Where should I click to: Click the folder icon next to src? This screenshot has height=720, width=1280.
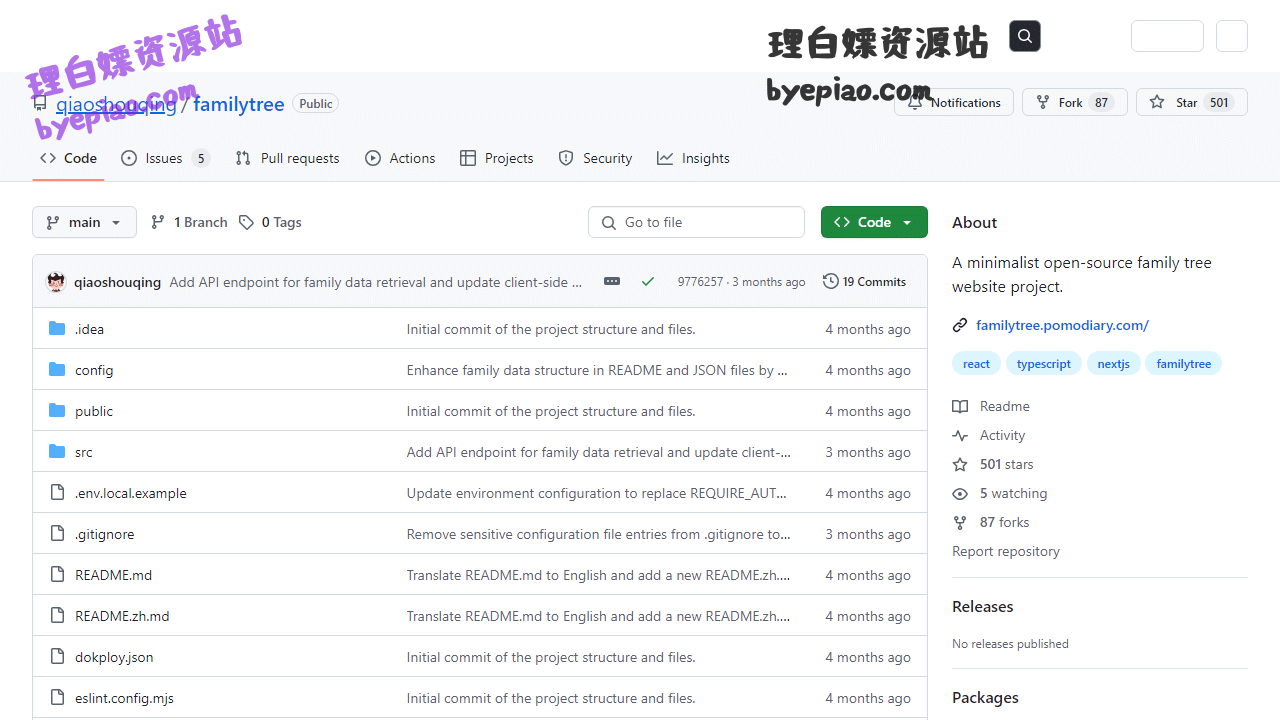tap(57, 452)
